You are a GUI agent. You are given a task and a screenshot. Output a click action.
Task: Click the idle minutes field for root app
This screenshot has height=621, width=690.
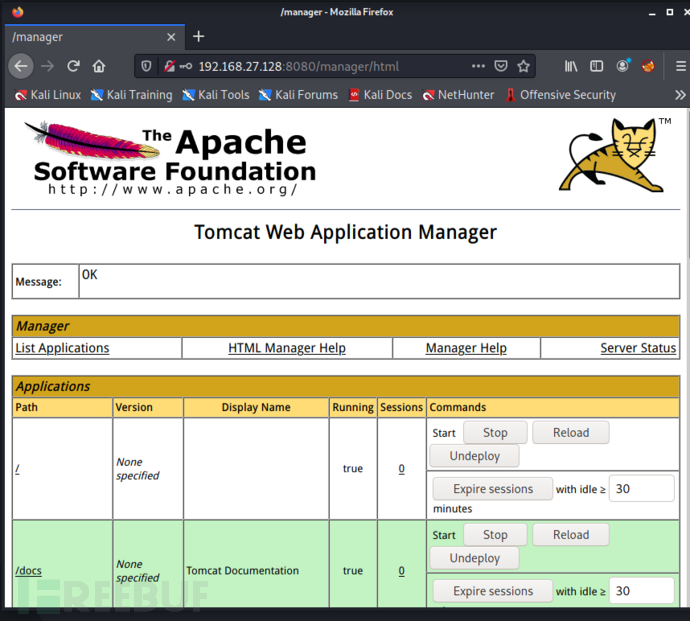click(642, 489)
